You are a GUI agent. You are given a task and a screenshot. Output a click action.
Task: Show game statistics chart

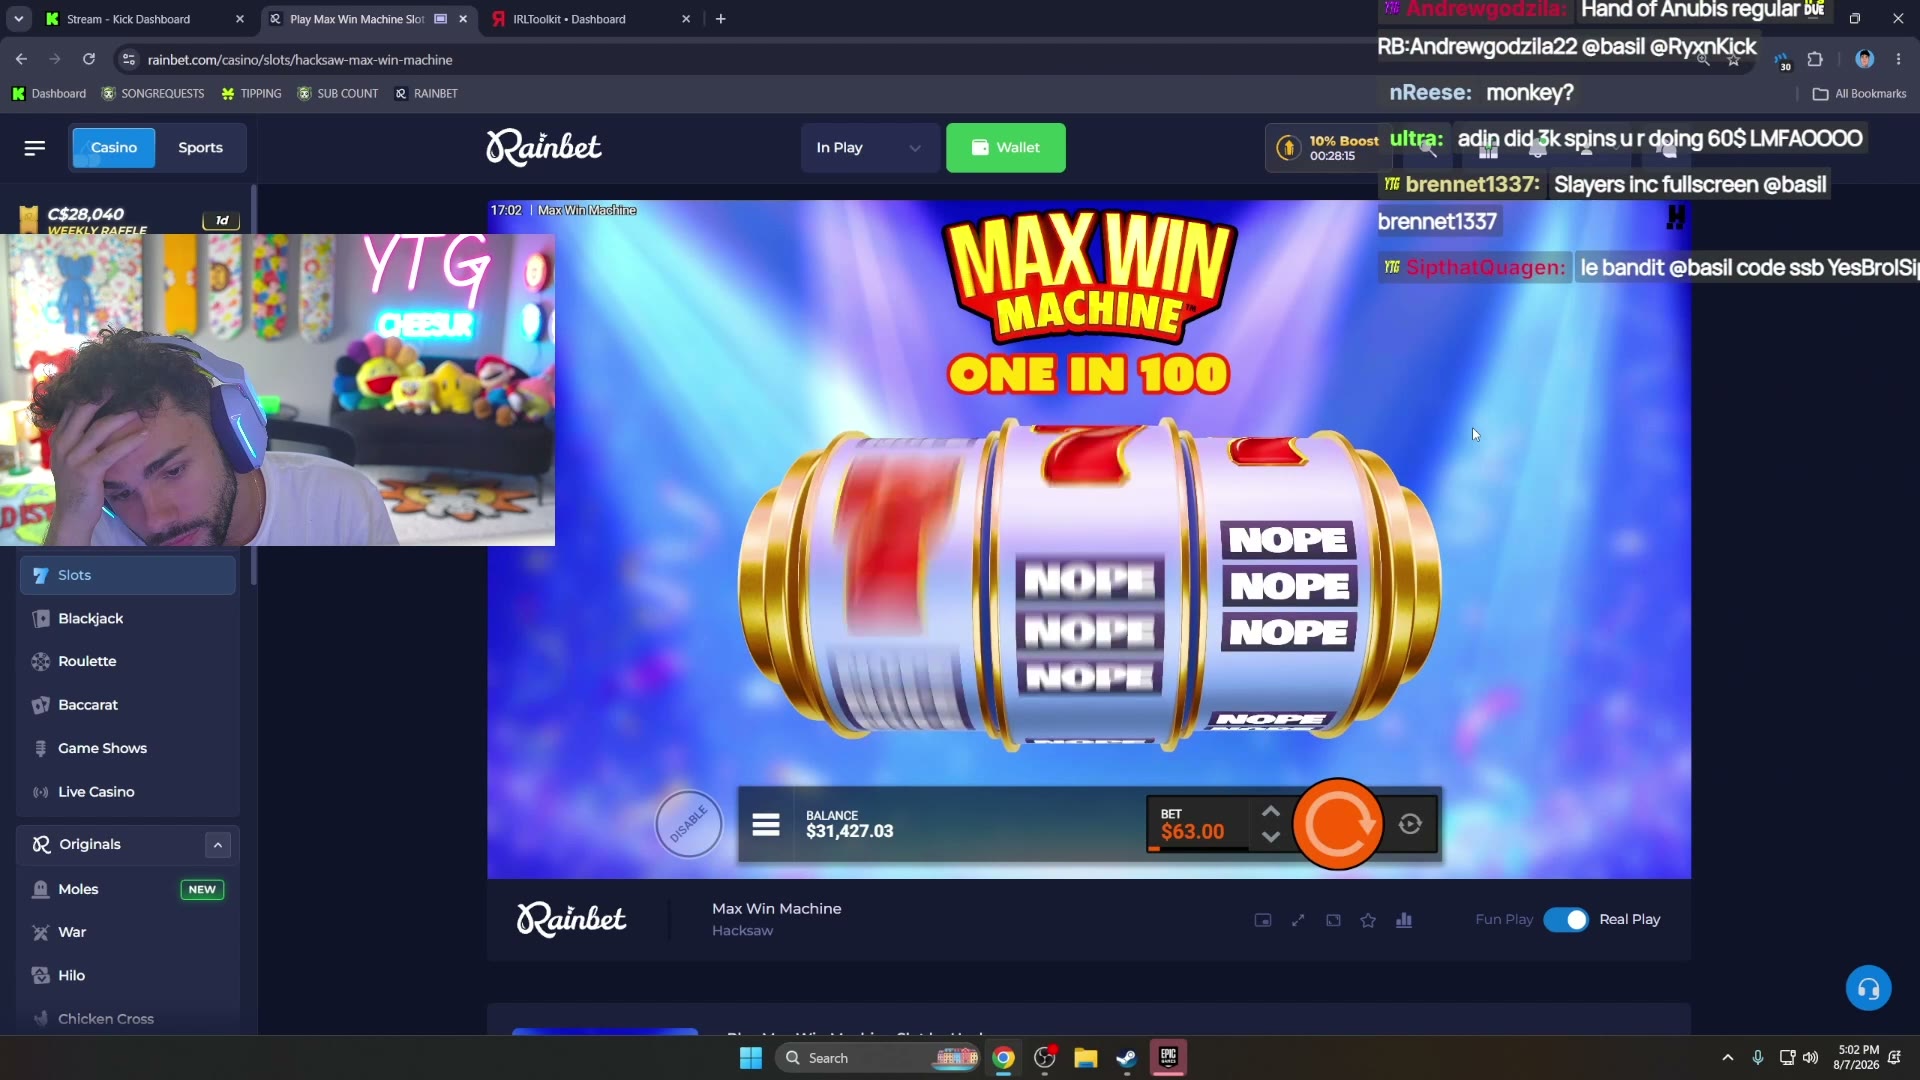[1404, 920]
